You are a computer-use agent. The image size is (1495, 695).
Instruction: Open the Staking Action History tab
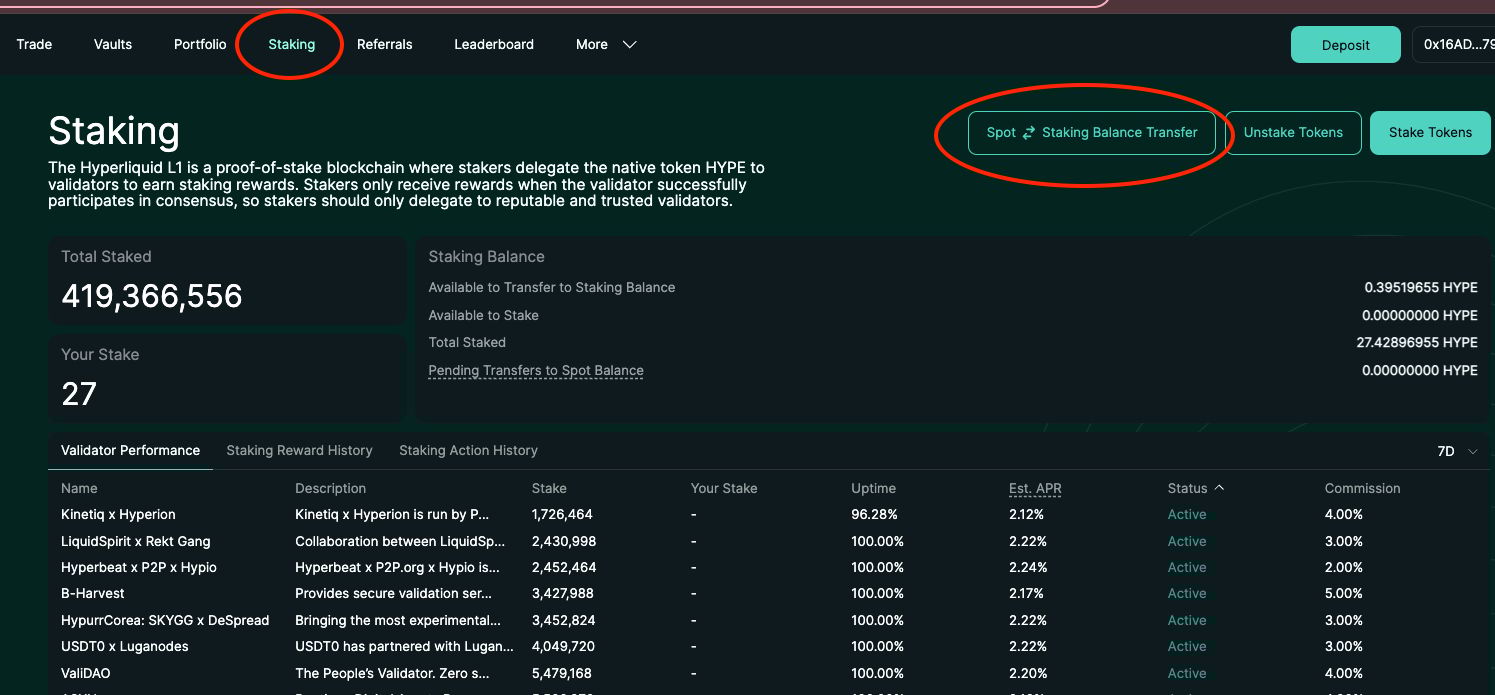click(x=468, y=450)
